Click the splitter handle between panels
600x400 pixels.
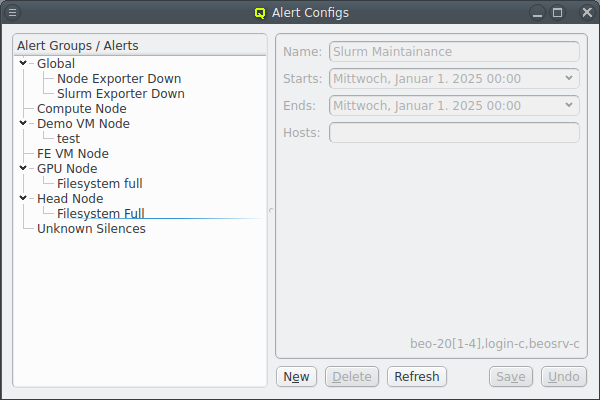[x=271, y=210]
